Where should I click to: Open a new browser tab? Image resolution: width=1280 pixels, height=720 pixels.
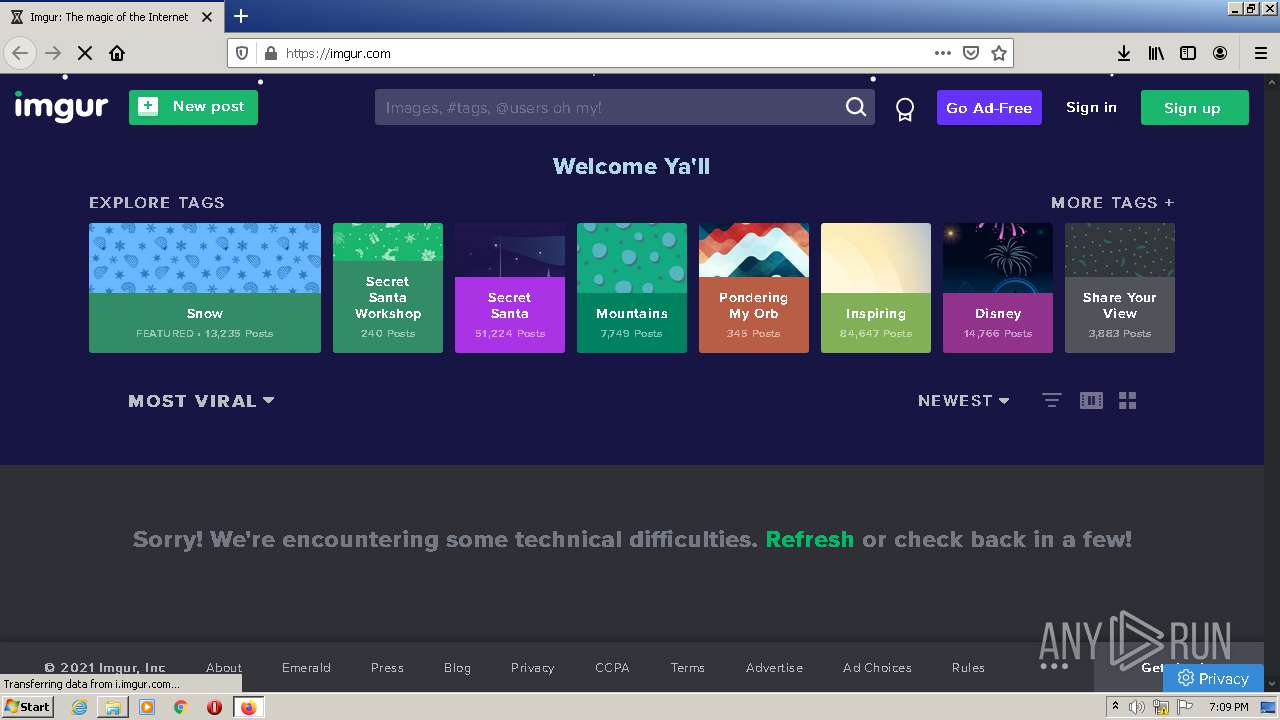coord(241,16)
